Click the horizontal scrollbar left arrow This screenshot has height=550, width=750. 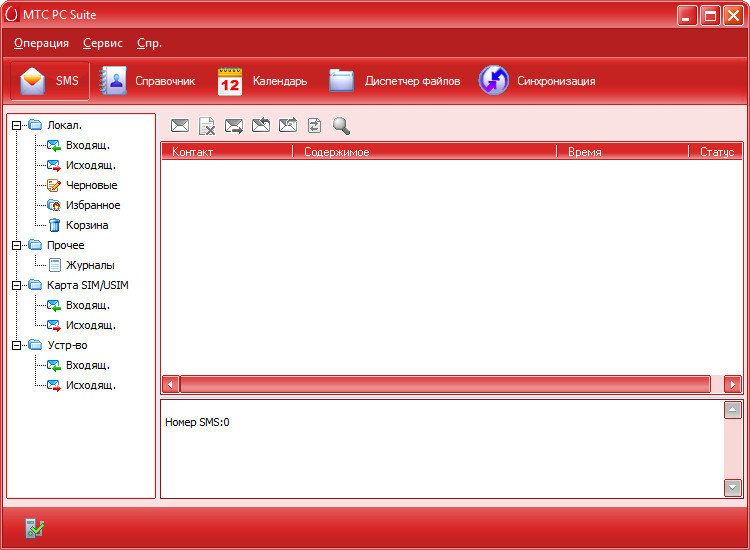[170, 385]
